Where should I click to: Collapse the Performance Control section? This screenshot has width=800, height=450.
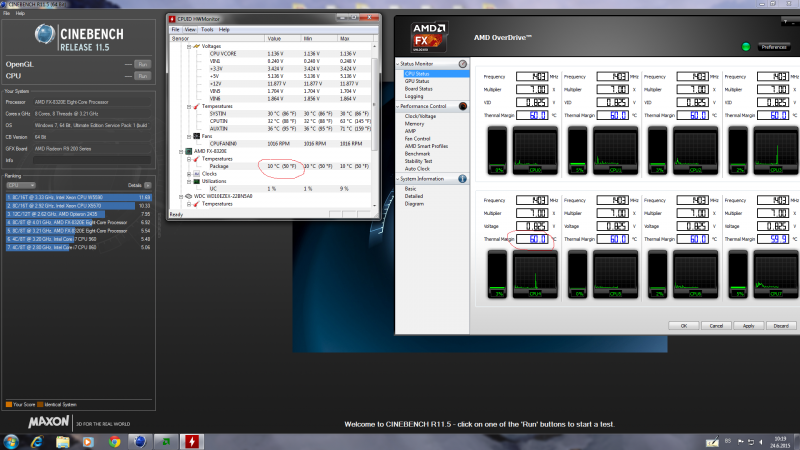click(398, 106)
